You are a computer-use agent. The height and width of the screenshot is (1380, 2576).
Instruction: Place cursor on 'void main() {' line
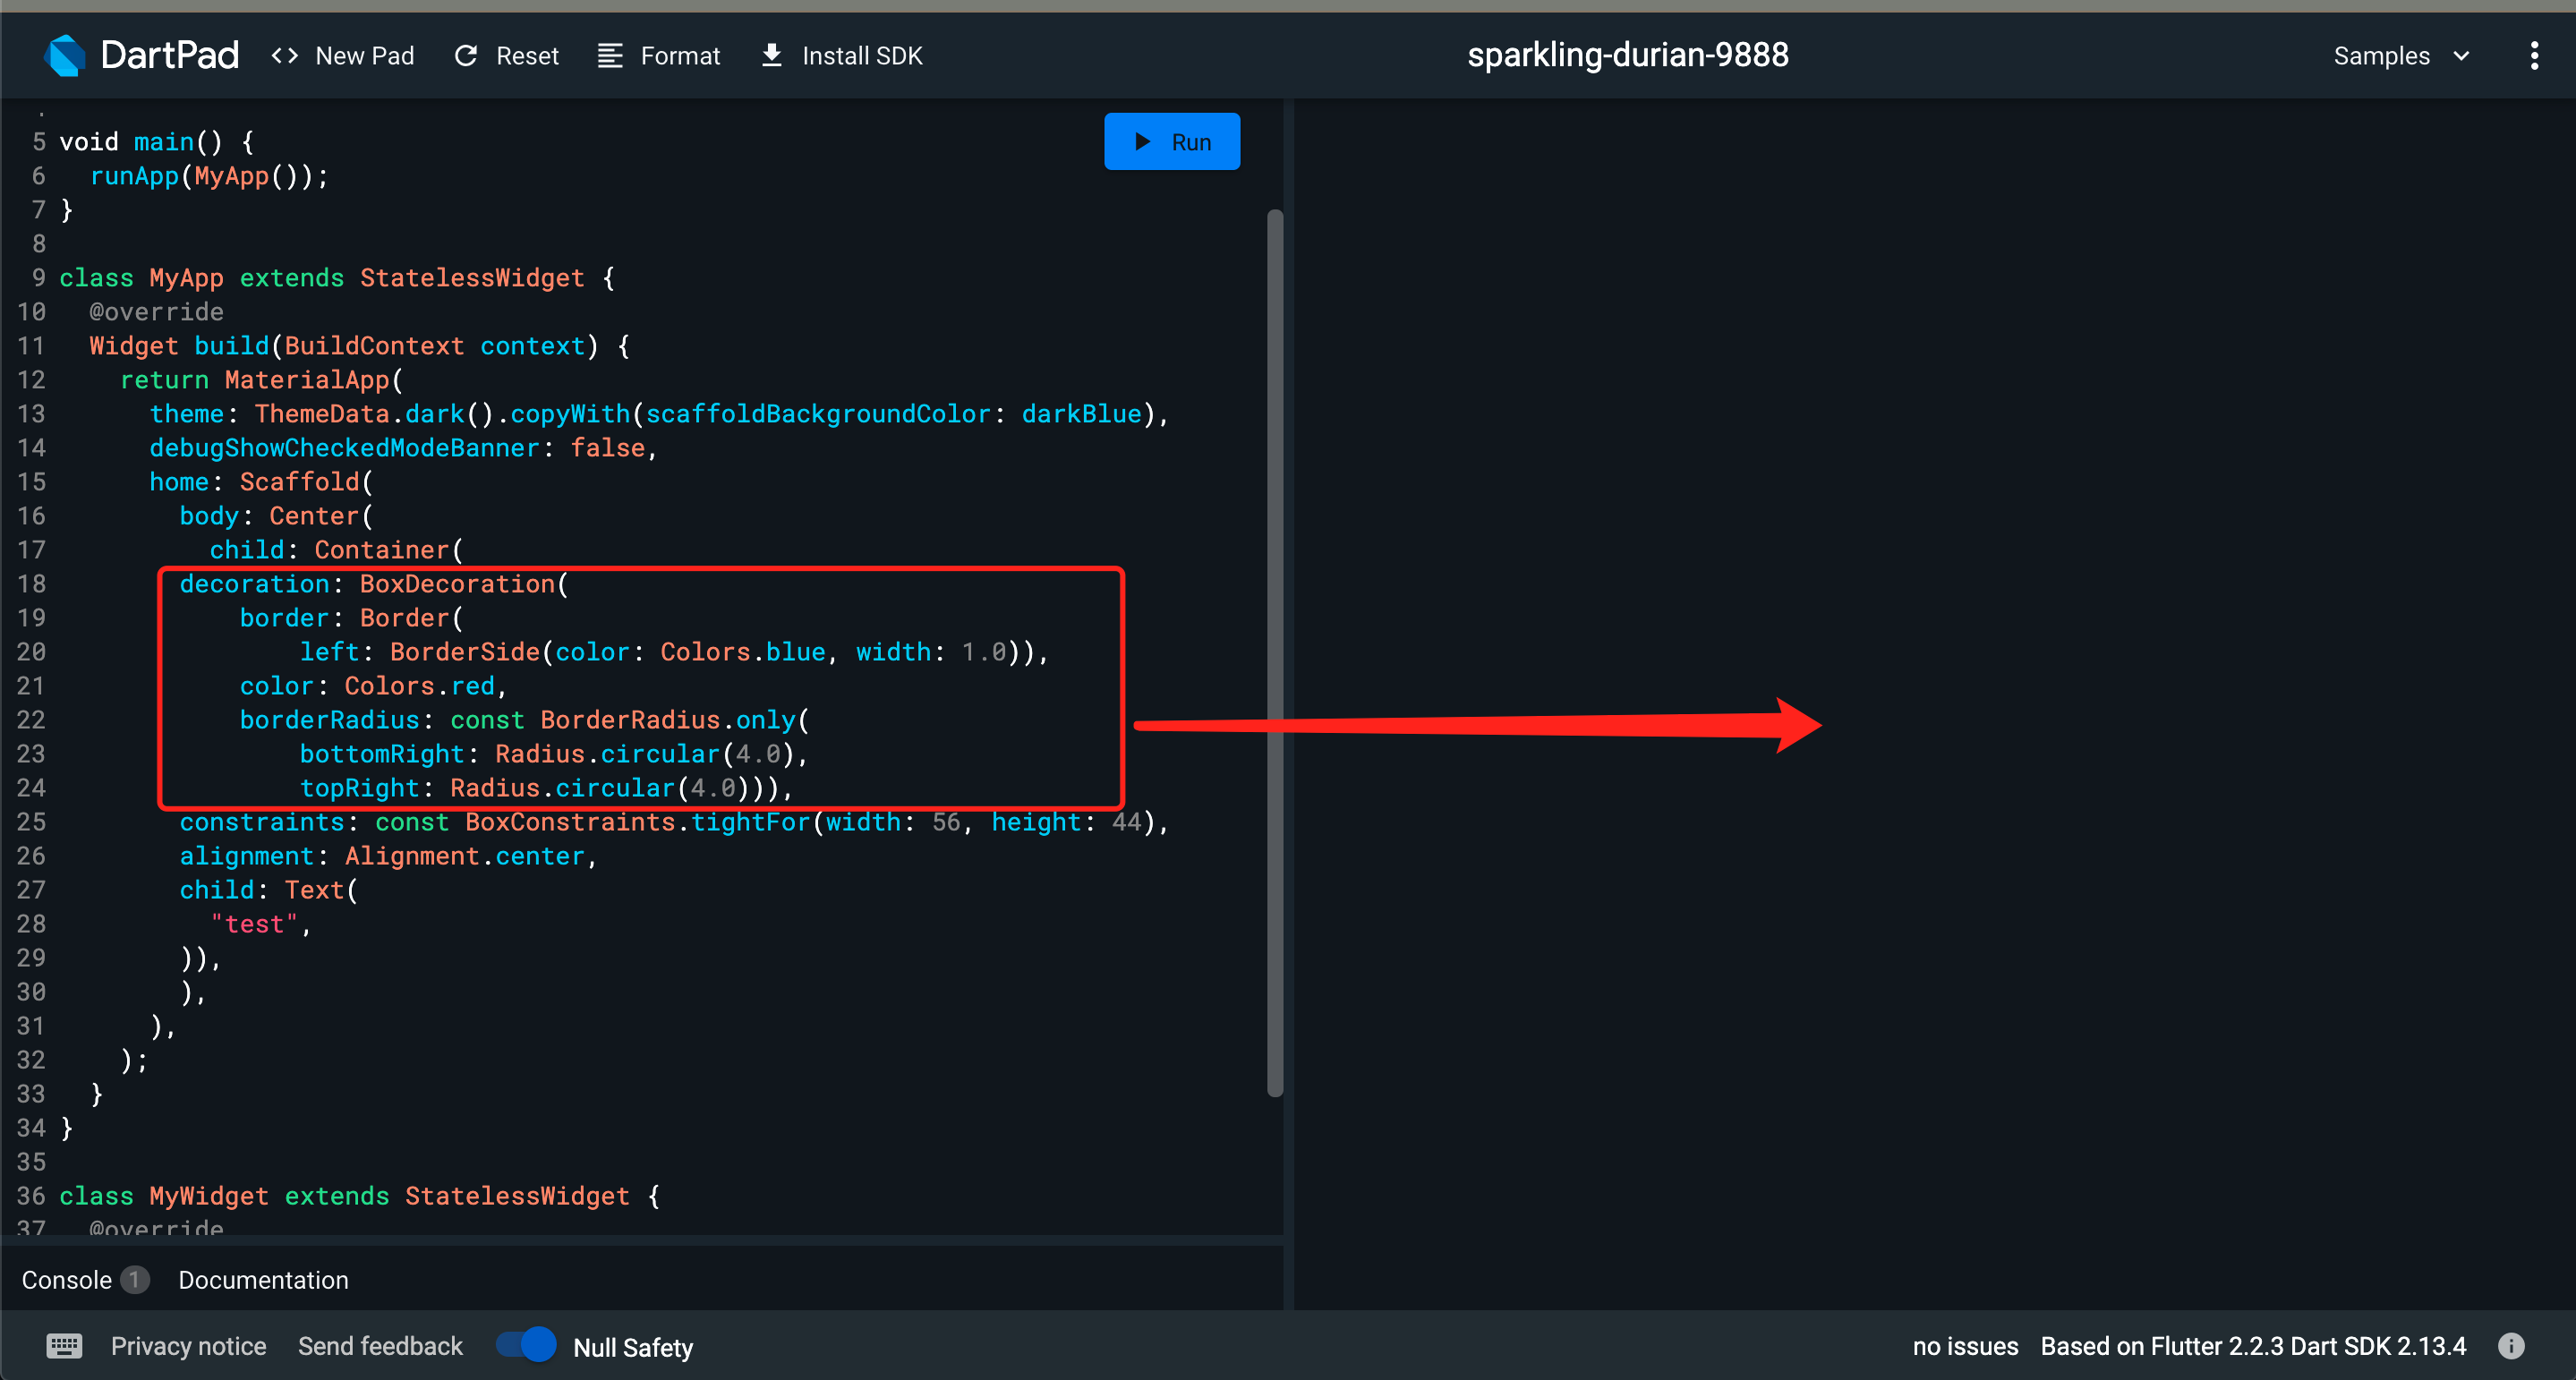tap(156, 142)
